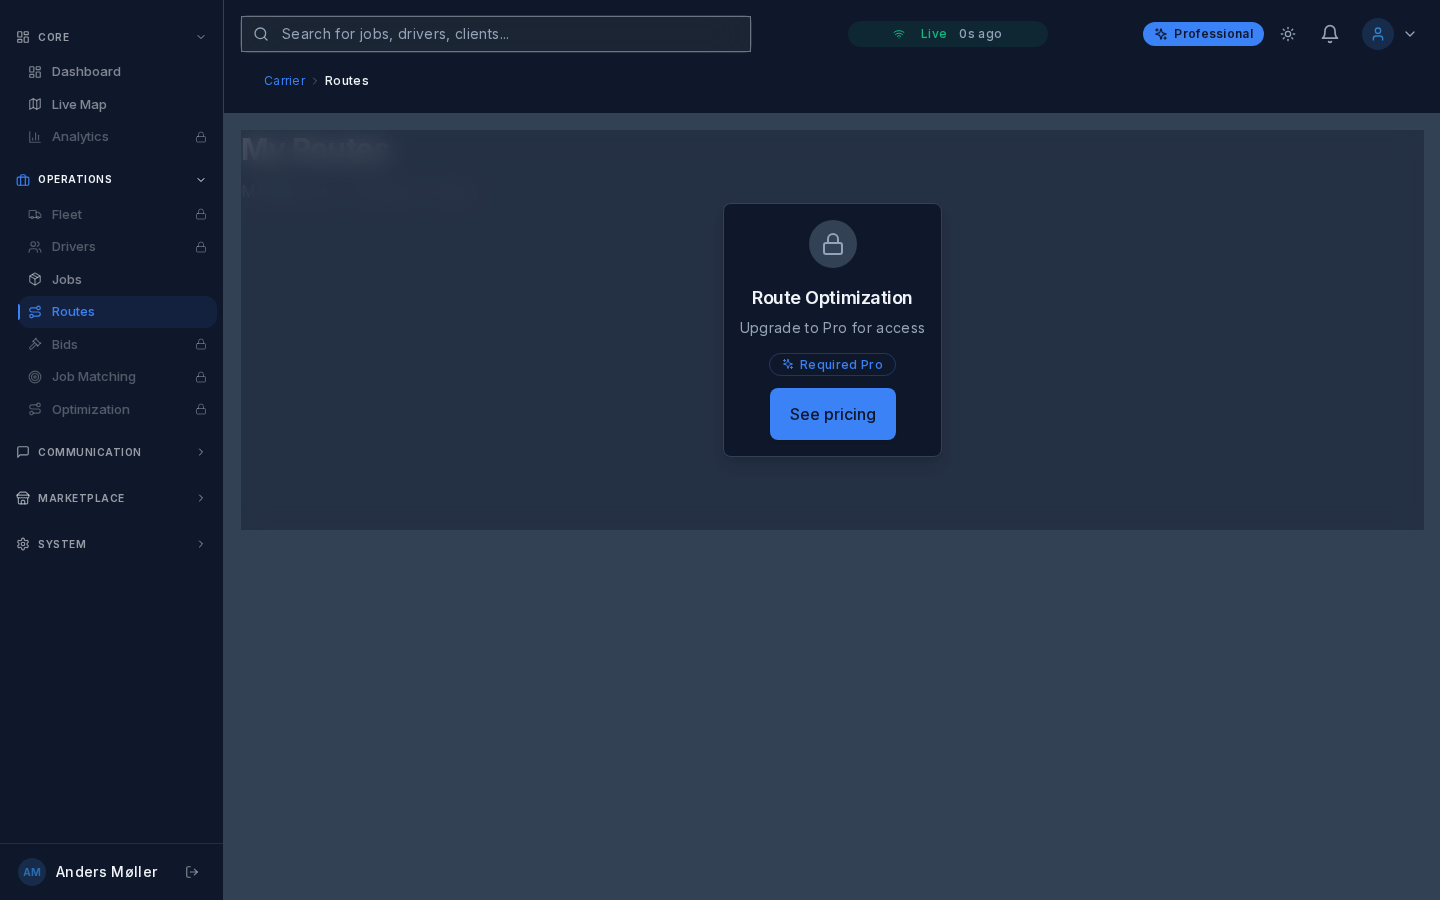Click the user avatar icon in header
The width and height of the screenshot is (1440, 900).
1377,34
